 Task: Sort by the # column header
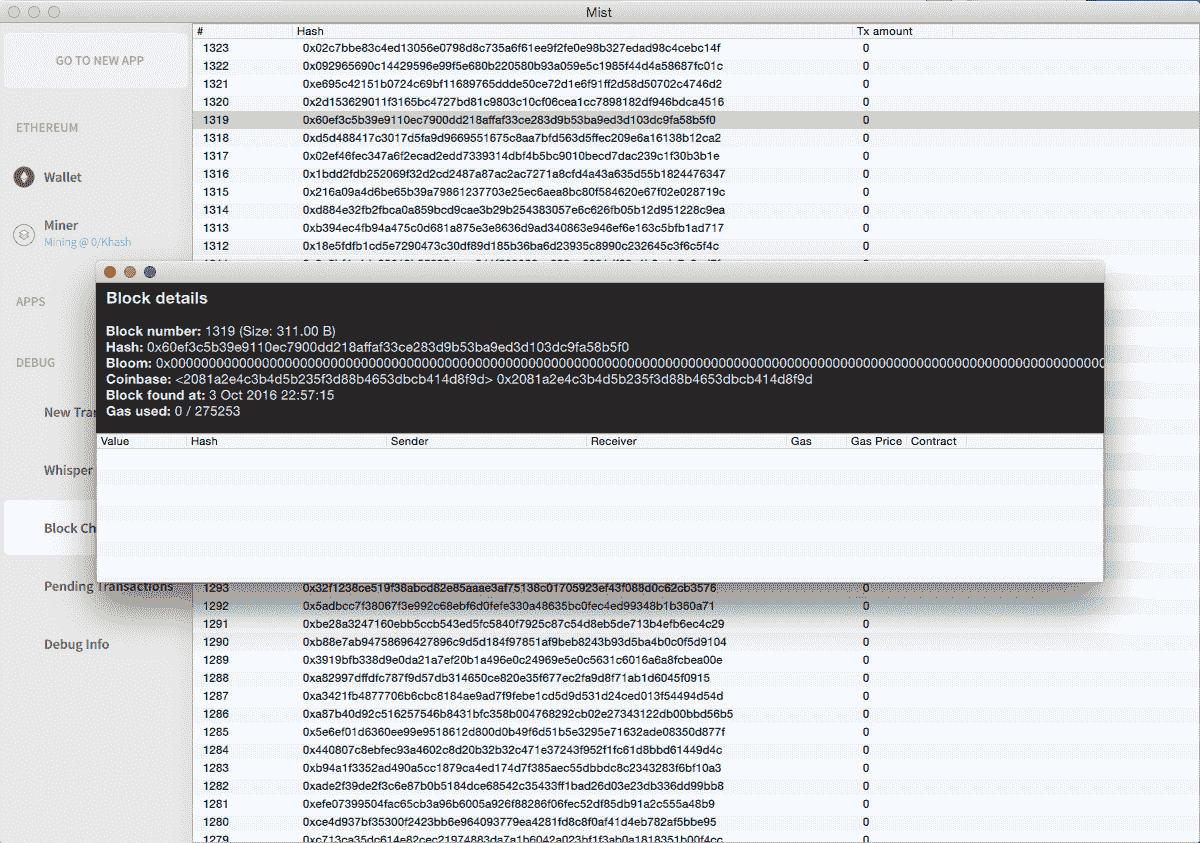(244, 31)
